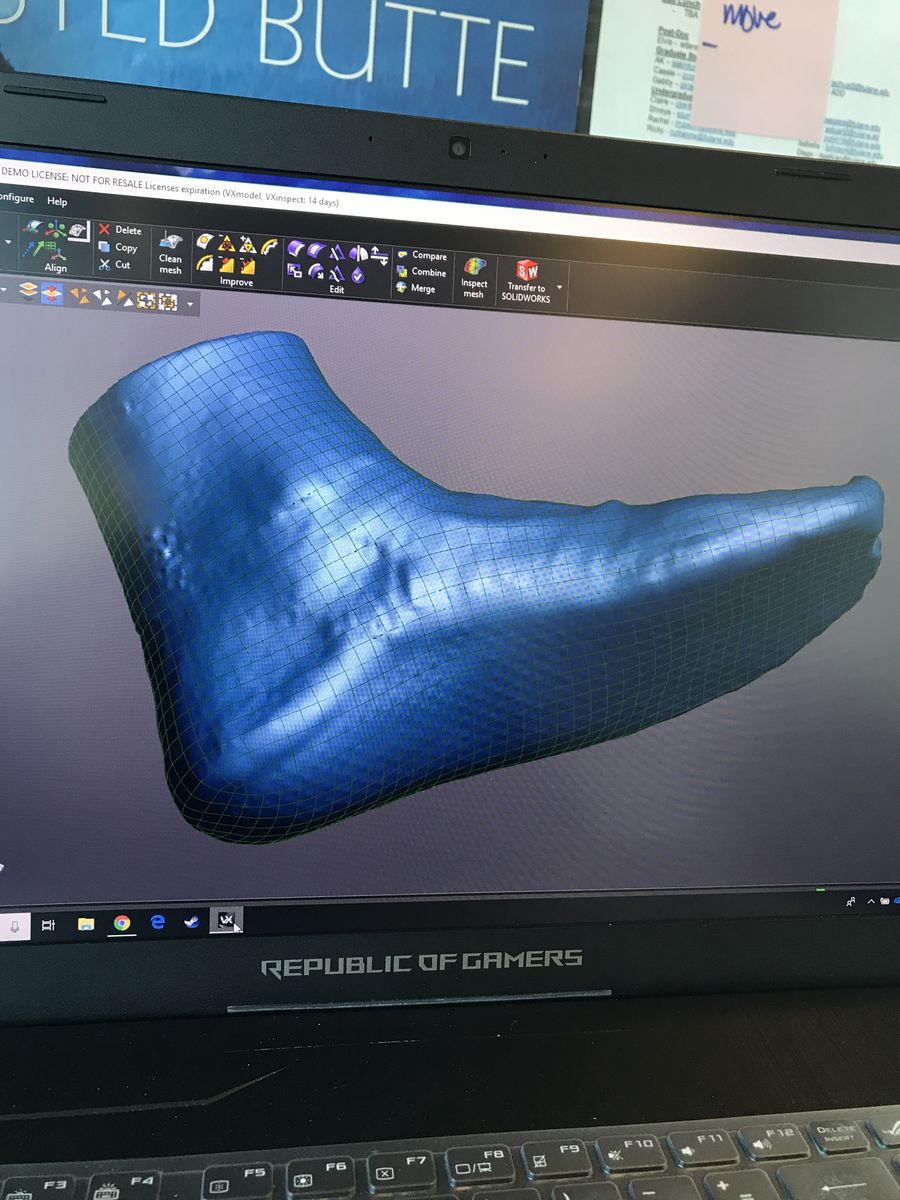
Task: Toggle the orange stacked-layers icon in selection toolbar
Action: pyautogui.click(x=29, y=290)
